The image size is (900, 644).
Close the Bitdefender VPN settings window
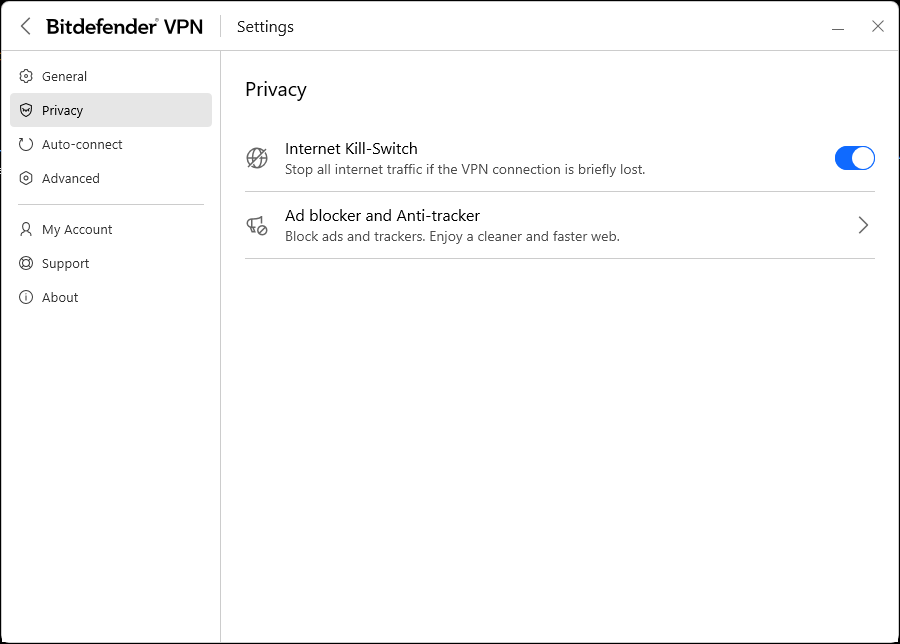[877, 27]
